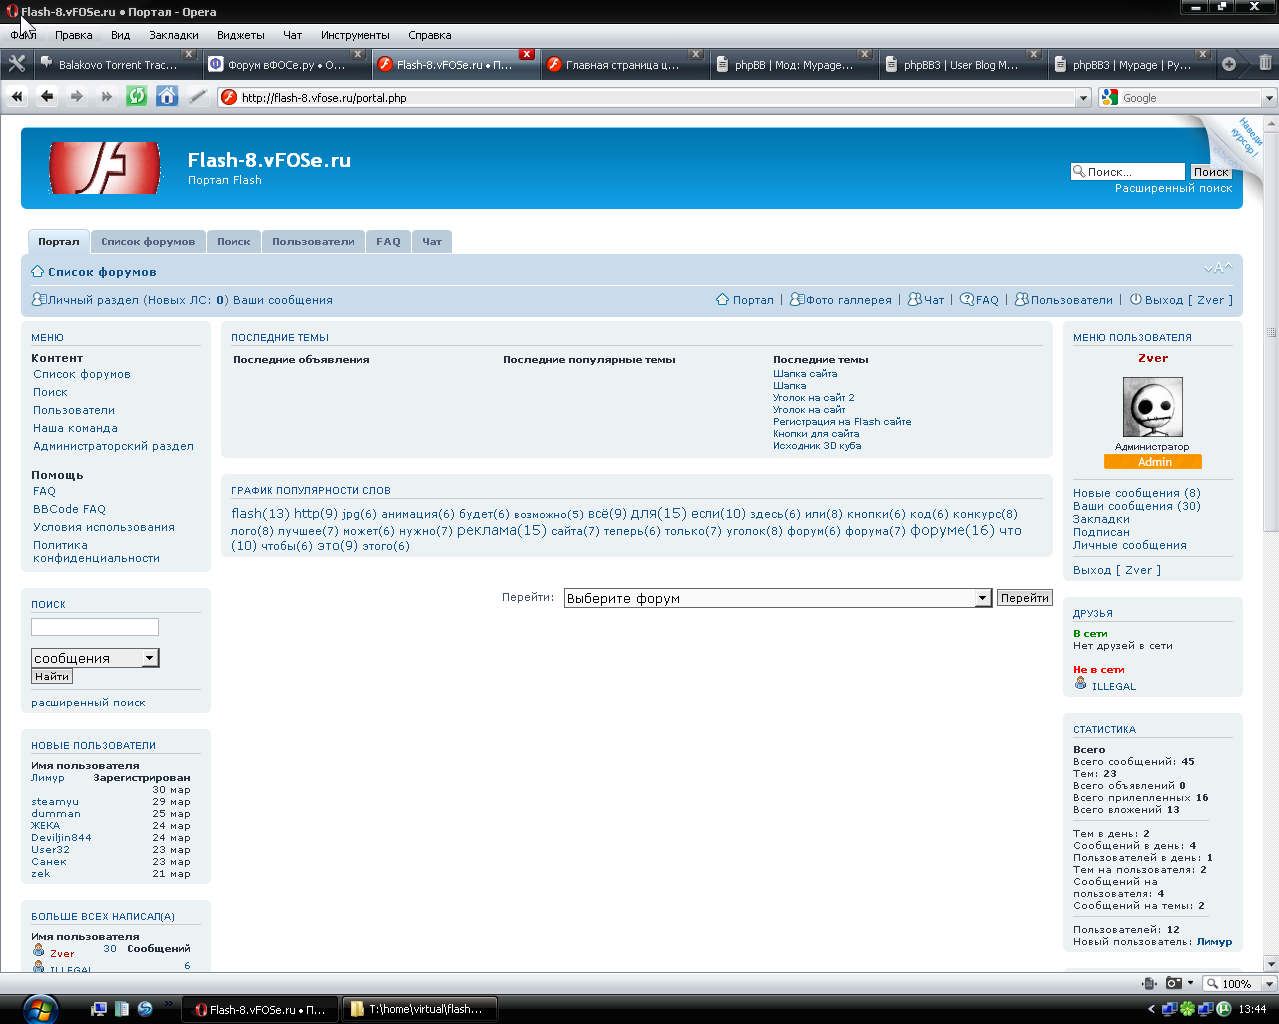
Task: Open the 'Администраторский раздел' link
Action: (113, 446)
